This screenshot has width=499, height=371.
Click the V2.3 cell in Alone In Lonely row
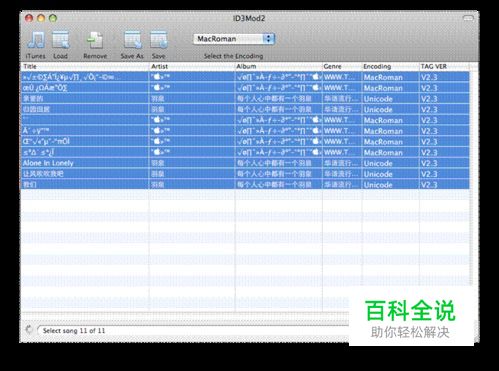tap(444, 163)
